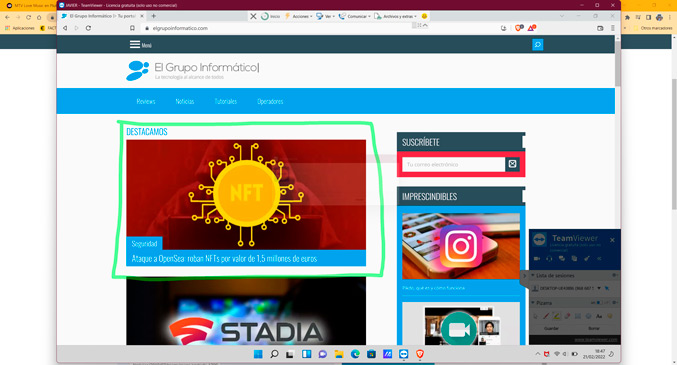Click the smiley feedback icon in TeamViewer toolbar
Viewport: 677px width, 365px height.
pyautogui.click(x=424, y=16)
